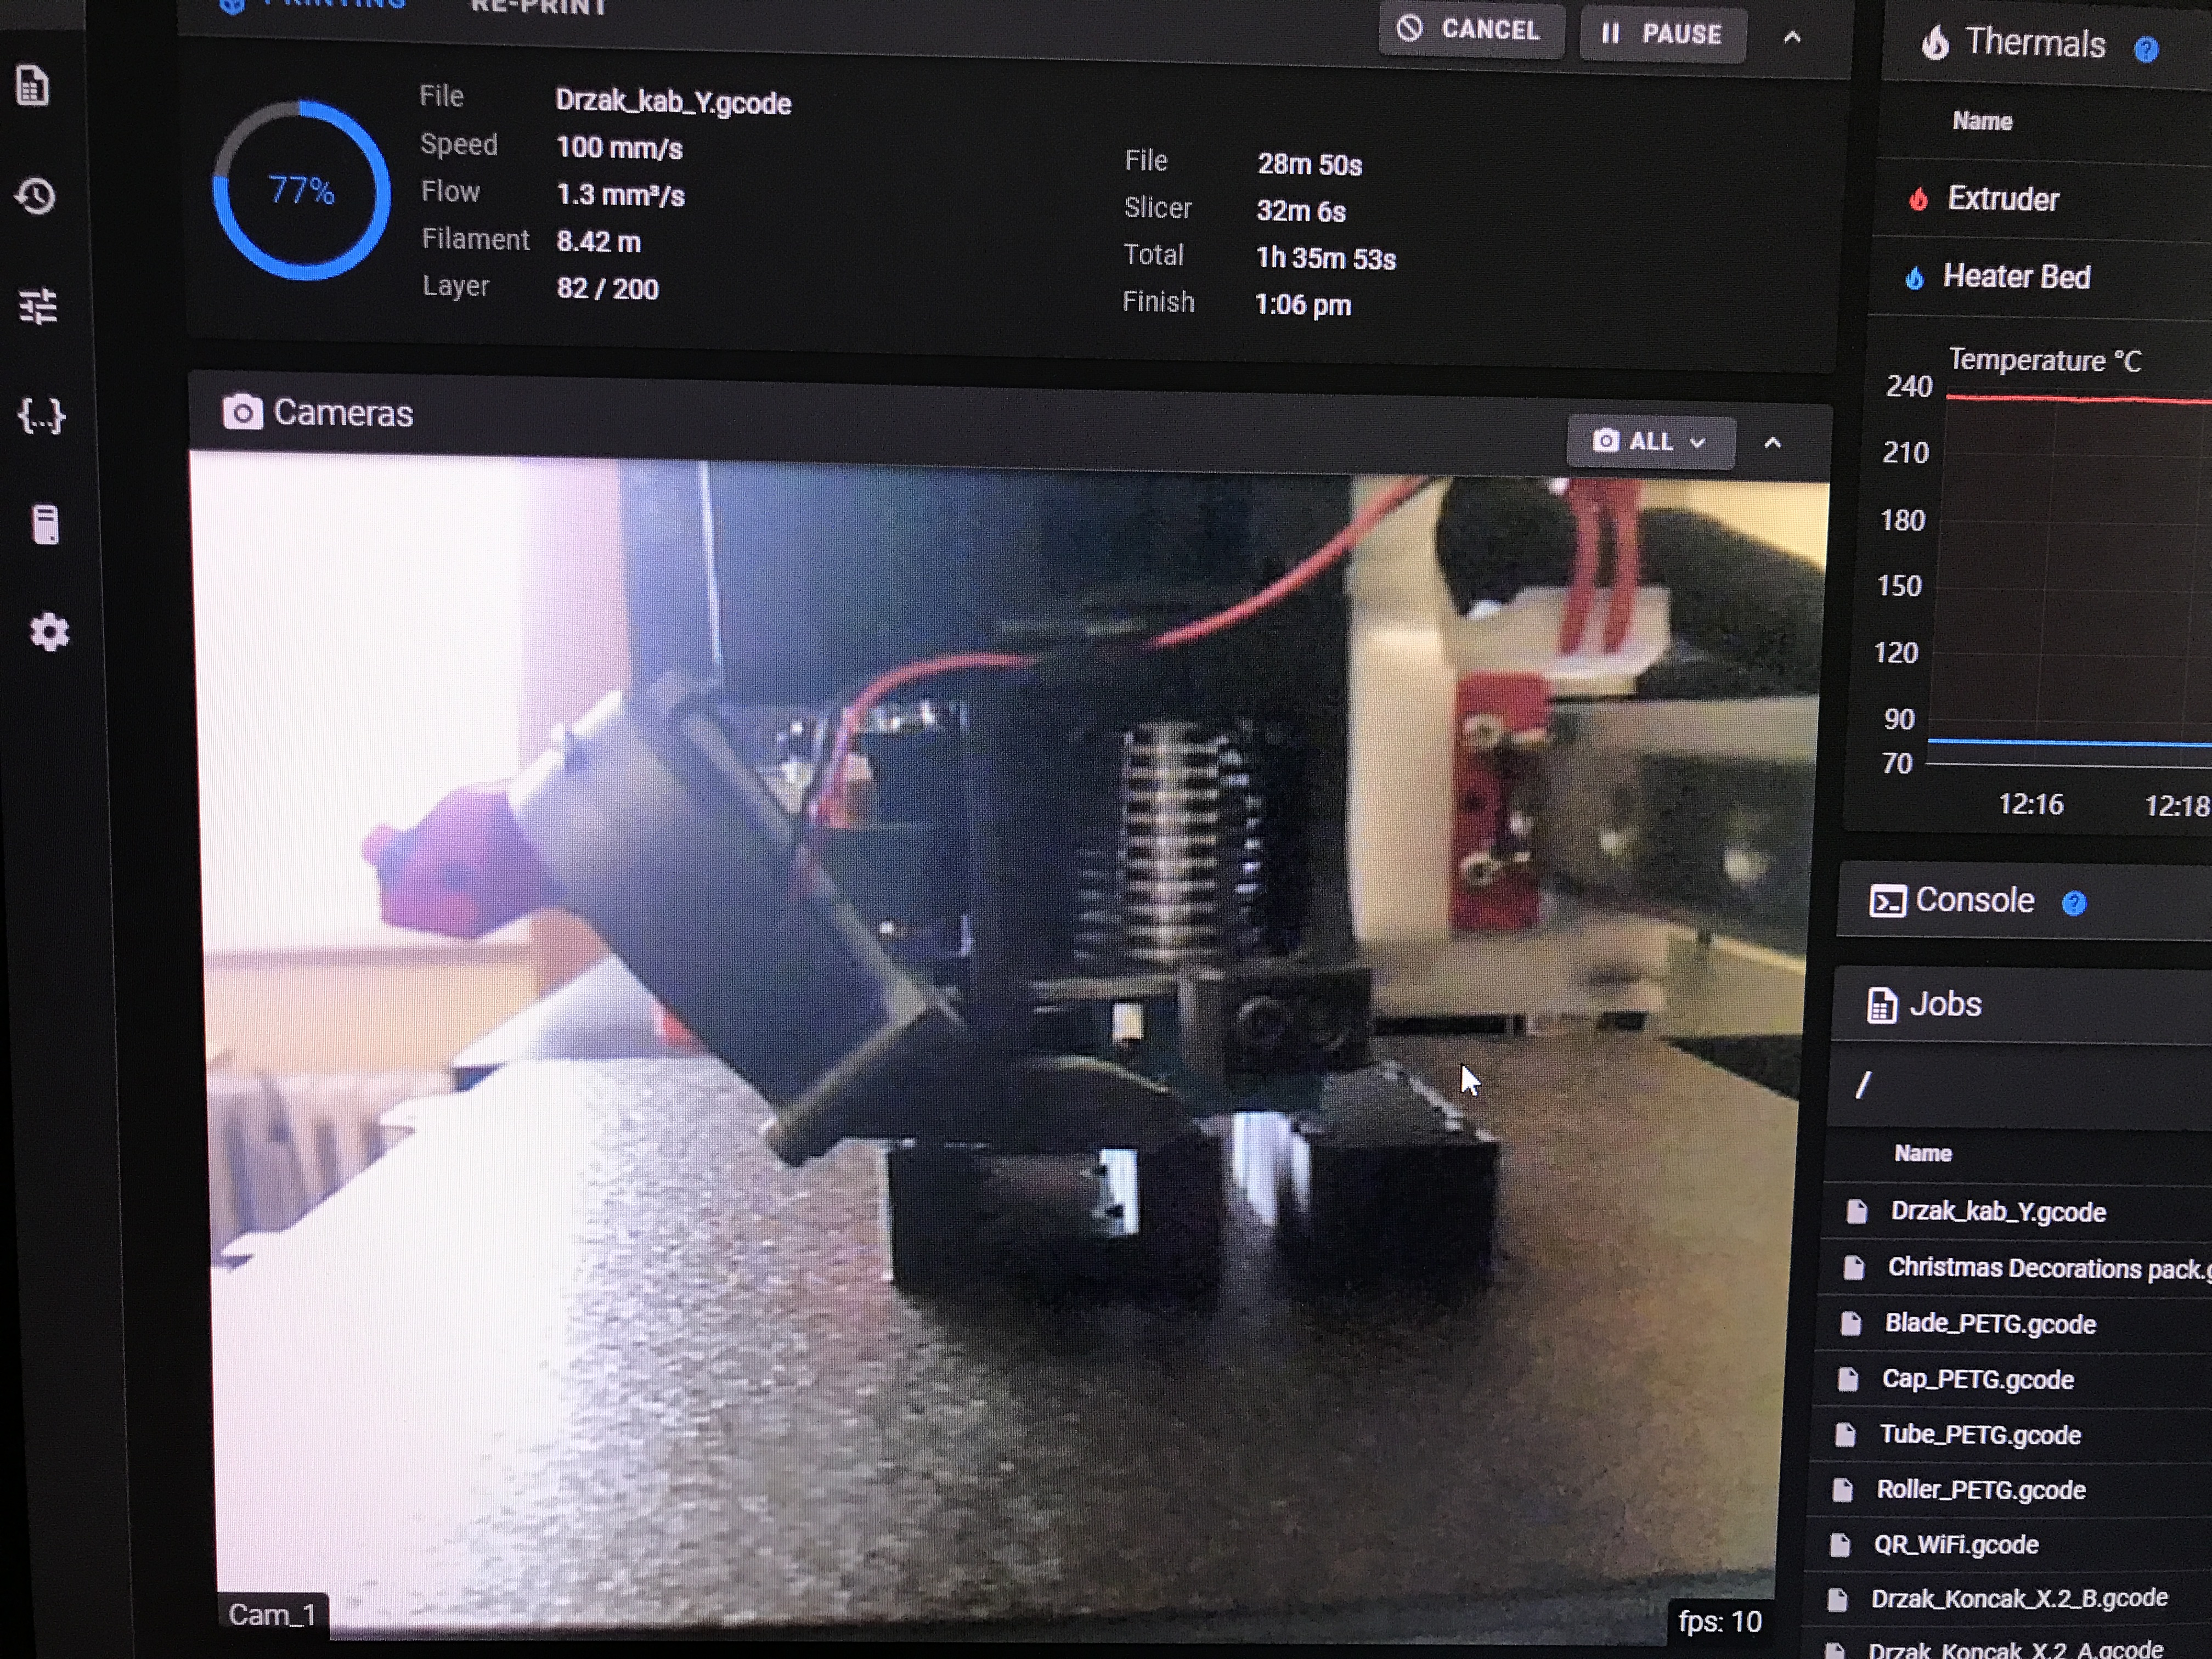Viewport: 2212px width, 1659px height.
Task: Click the camera icon in Cameras header
Action: pos(242,412)
